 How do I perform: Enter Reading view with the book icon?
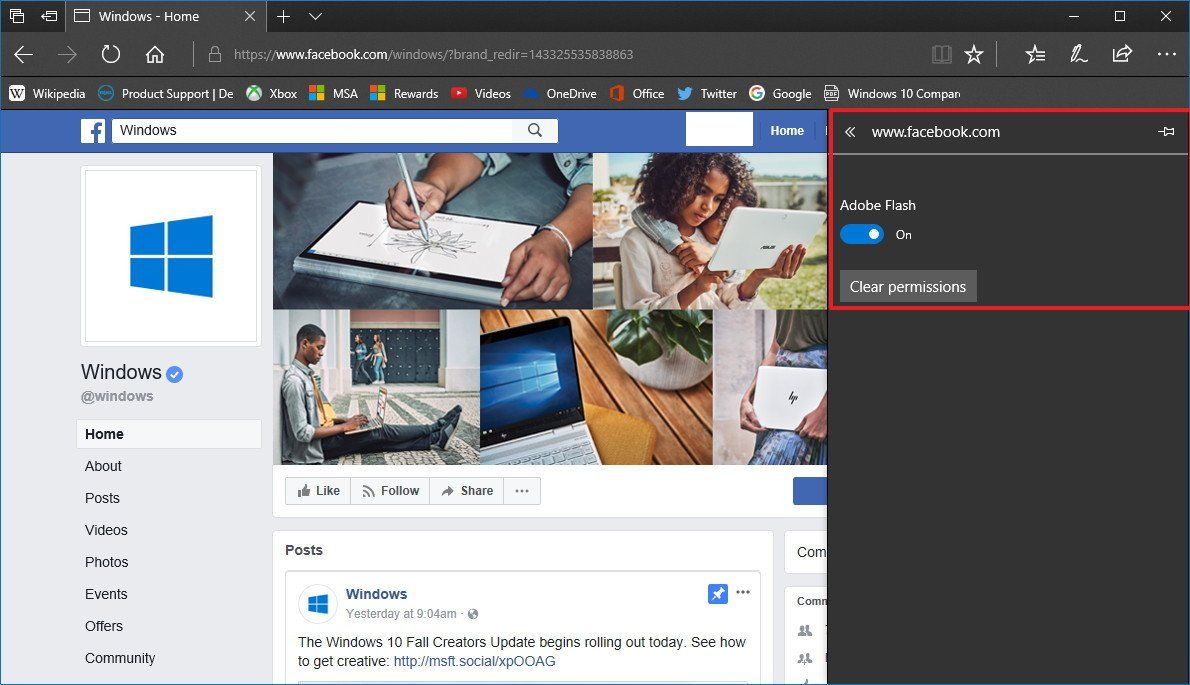[941, 54]
